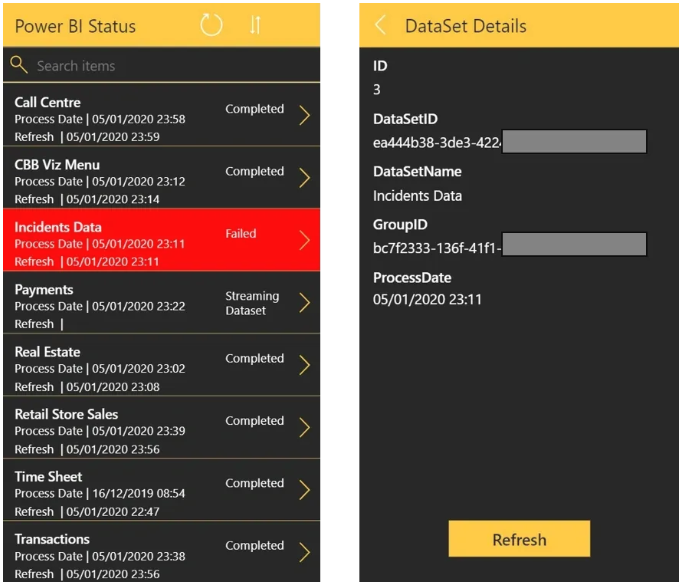
Task: Click the DataSet Details title
Action: tap(465, 26)
